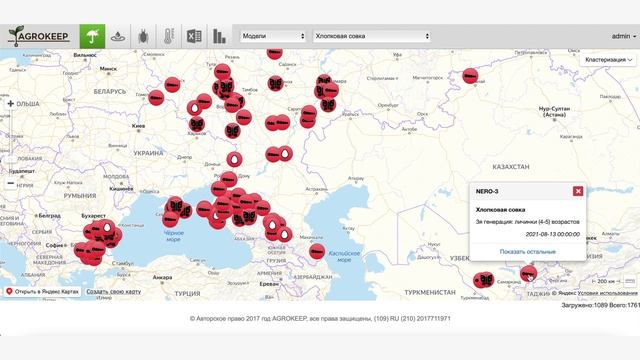Zoom out the map with minus button
The width and height of the screenshot is (640, 360).
(x=11, y=183)
